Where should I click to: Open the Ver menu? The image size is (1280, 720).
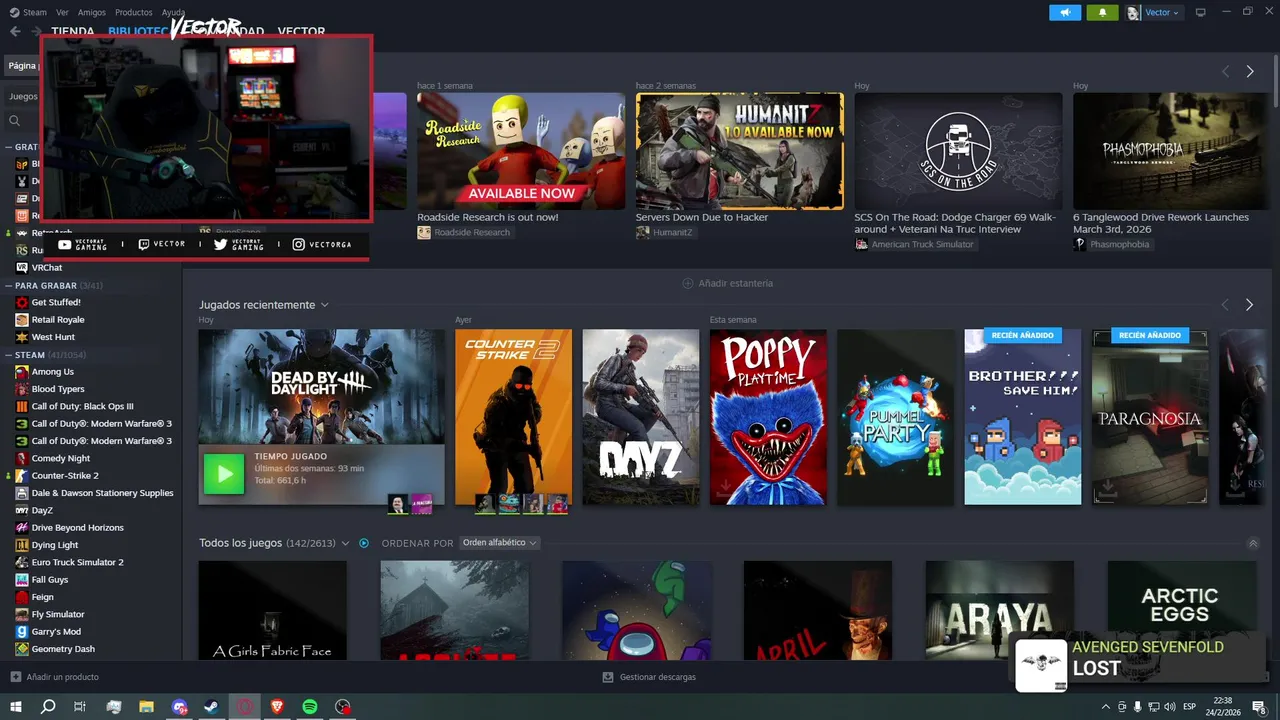point(62,12)
